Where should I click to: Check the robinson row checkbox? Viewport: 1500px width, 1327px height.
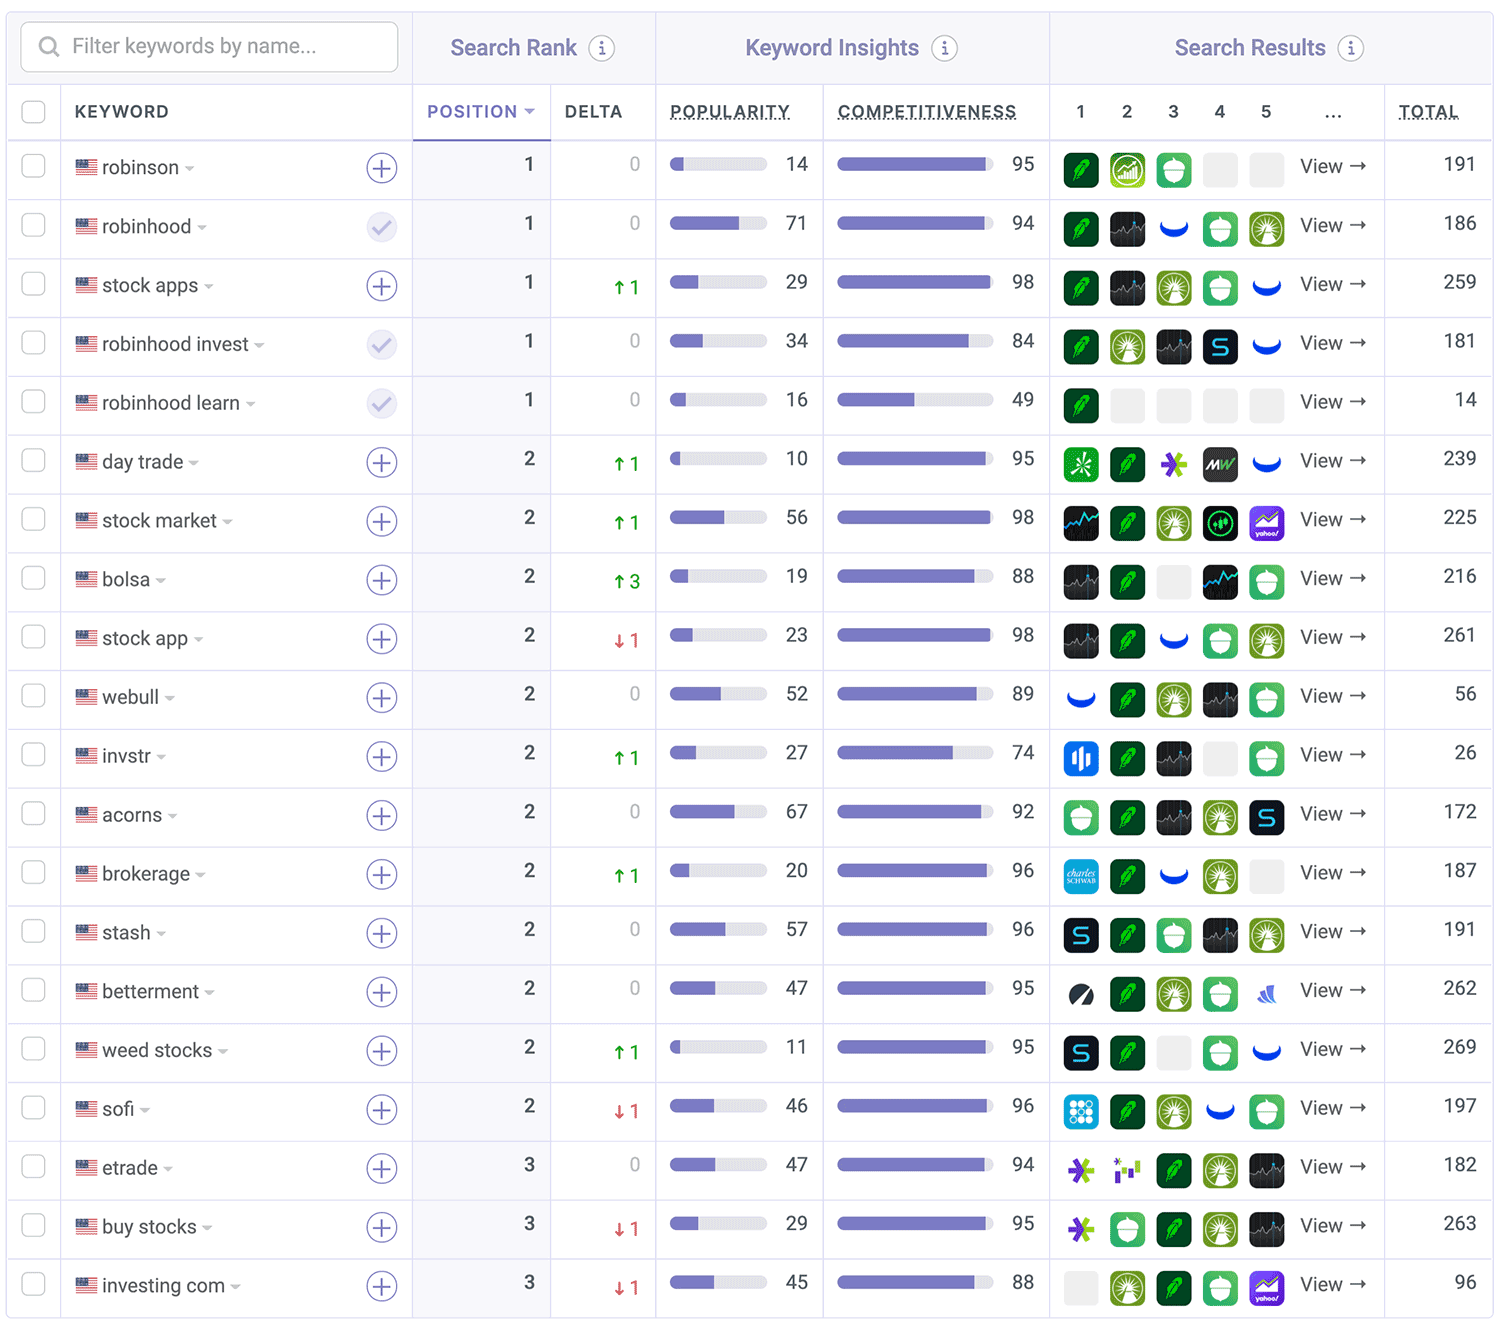pos(34,165)
